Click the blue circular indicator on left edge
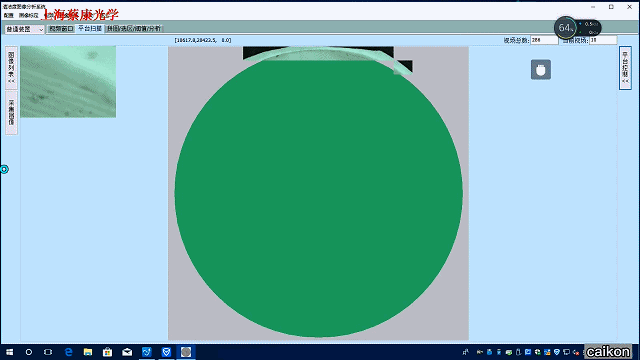Viewport: 640px width, 360px height. (4, 169)
